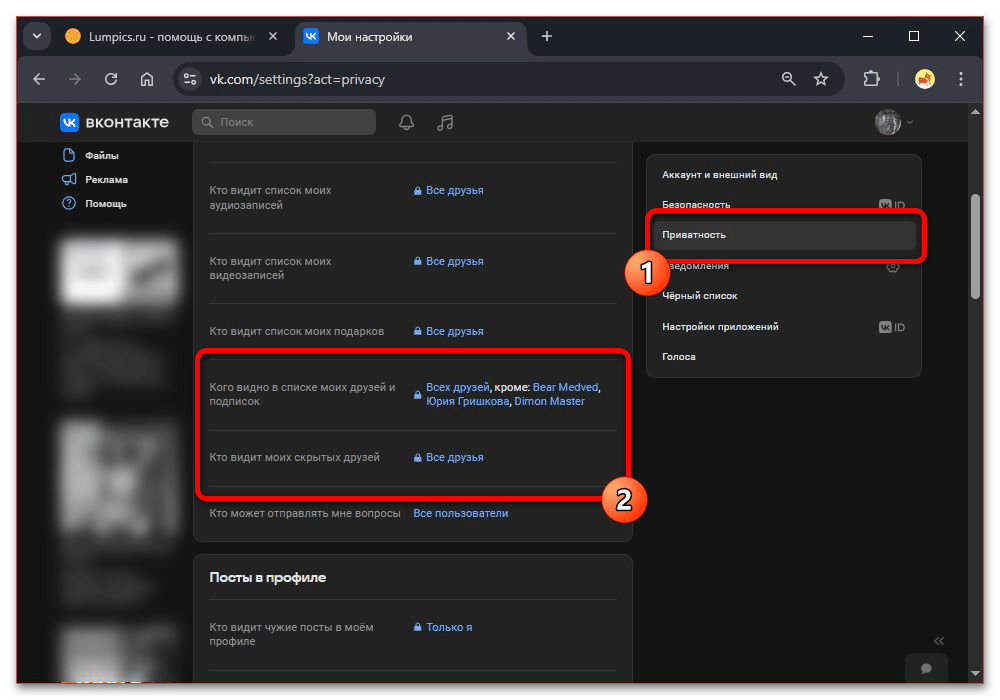Click the Dimon Master name link
The image size is (1000, 700).
[549, 401]
